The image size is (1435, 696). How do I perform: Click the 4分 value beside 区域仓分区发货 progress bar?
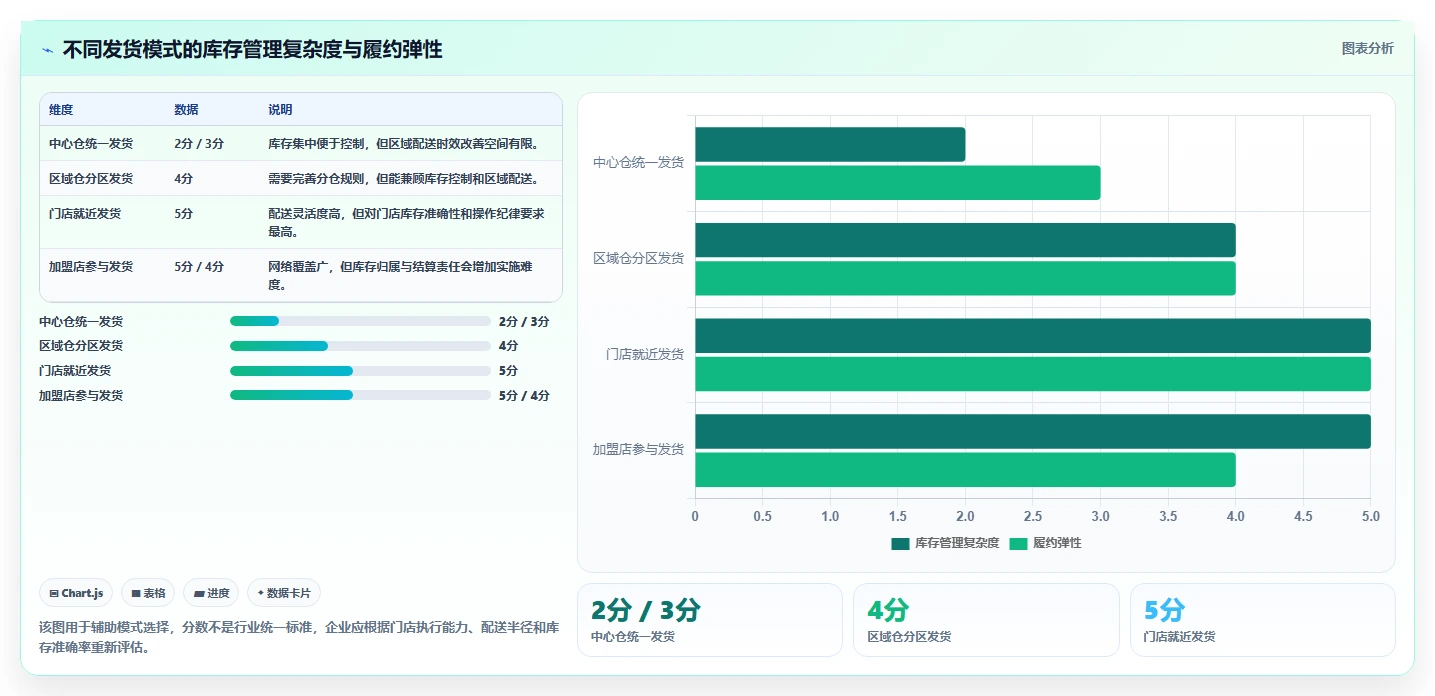tap(508, 346)
